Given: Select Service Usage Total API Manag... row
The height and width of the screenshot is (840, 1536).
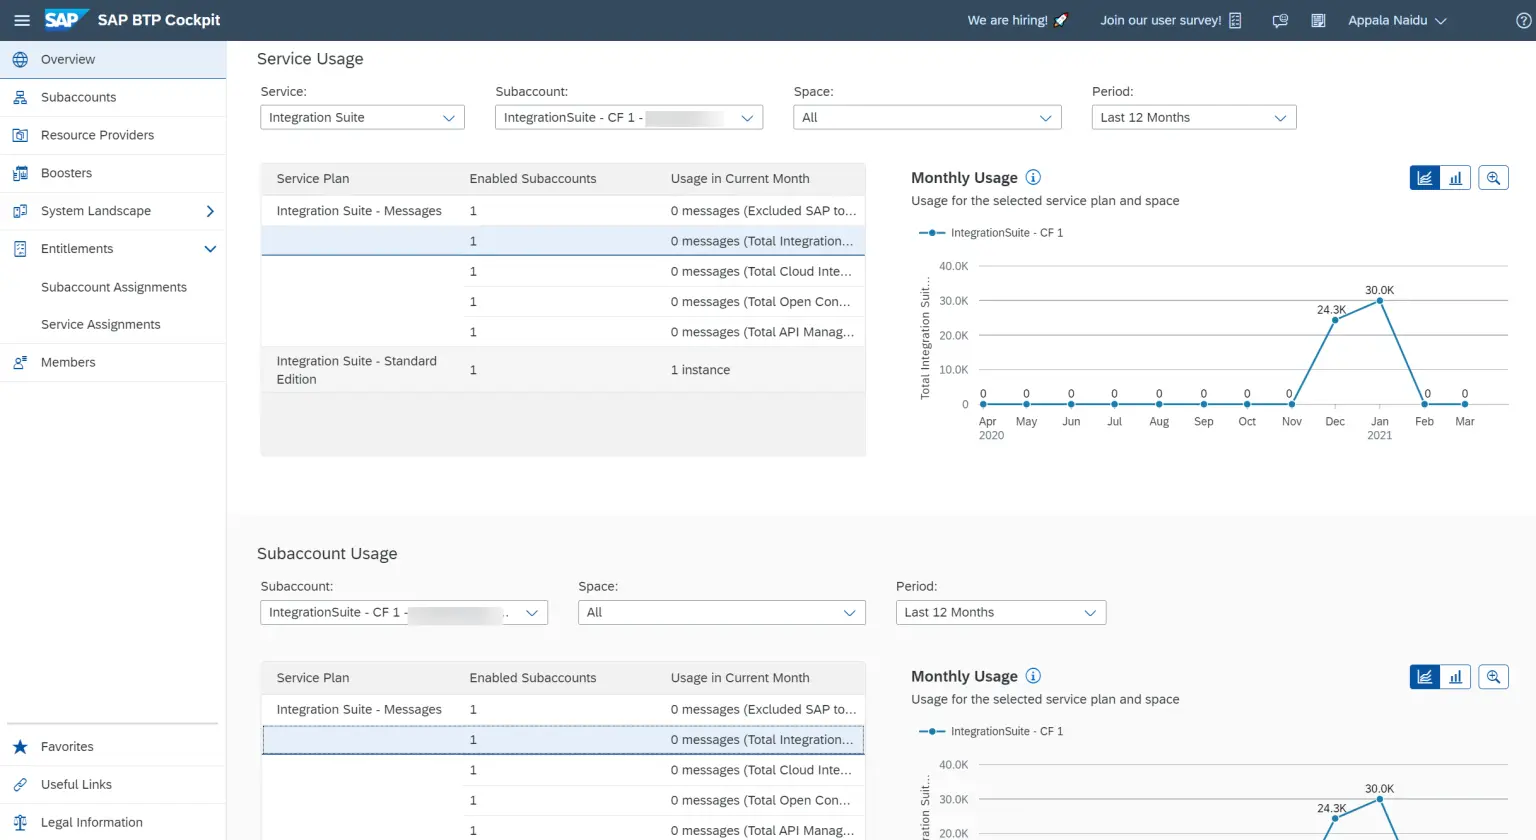Looking at the screenshot, I should click(x=563, y=332).
